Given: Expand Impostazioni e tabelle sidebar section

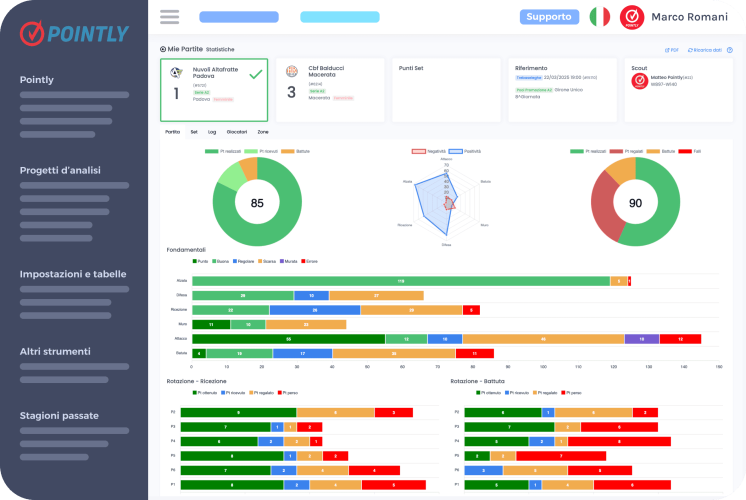Looking at the screenshot, I should (x=73, y=274).
